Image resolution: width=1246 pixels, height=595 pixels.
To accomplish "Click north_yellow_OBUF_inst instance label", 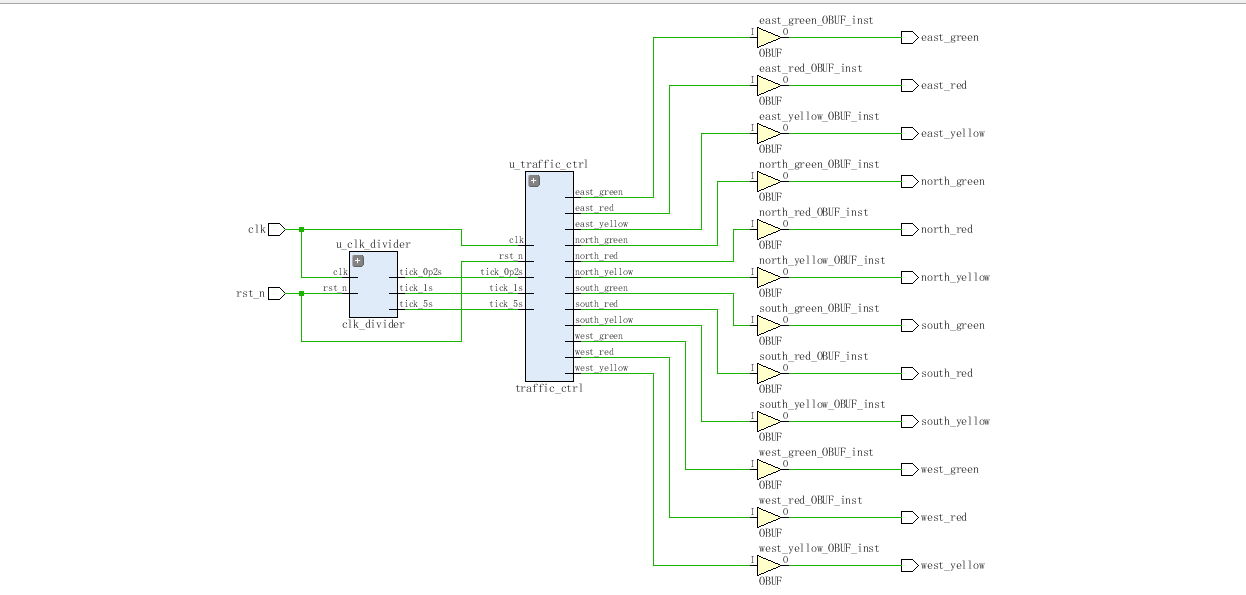I will tap(822, 260).
